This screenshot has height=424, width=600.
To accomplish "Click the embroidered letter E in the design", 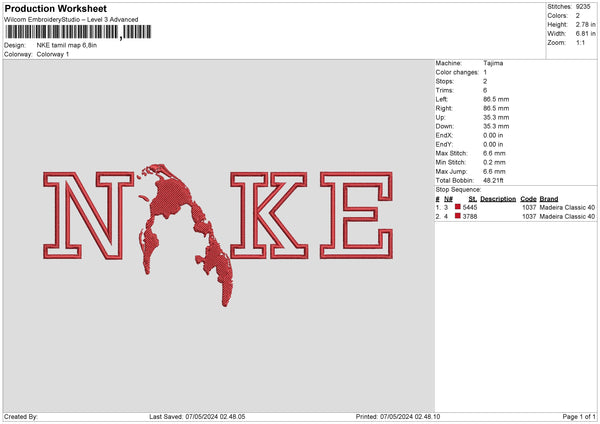I will (x=357, y=215).
